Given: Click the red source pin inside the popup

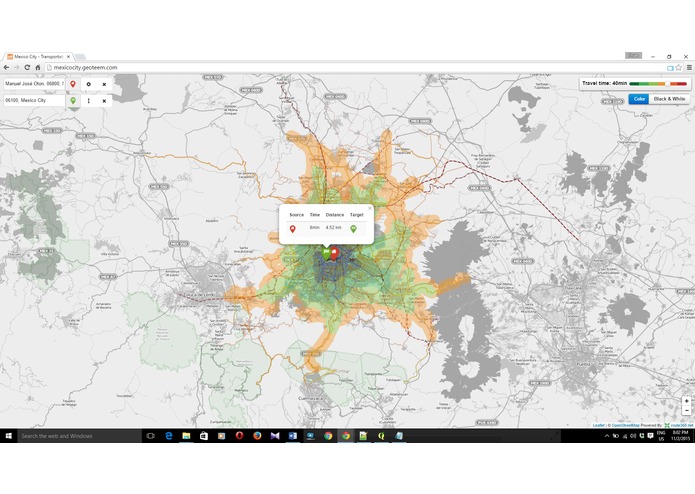Looking at the screenshot, I should pos(293,229).
